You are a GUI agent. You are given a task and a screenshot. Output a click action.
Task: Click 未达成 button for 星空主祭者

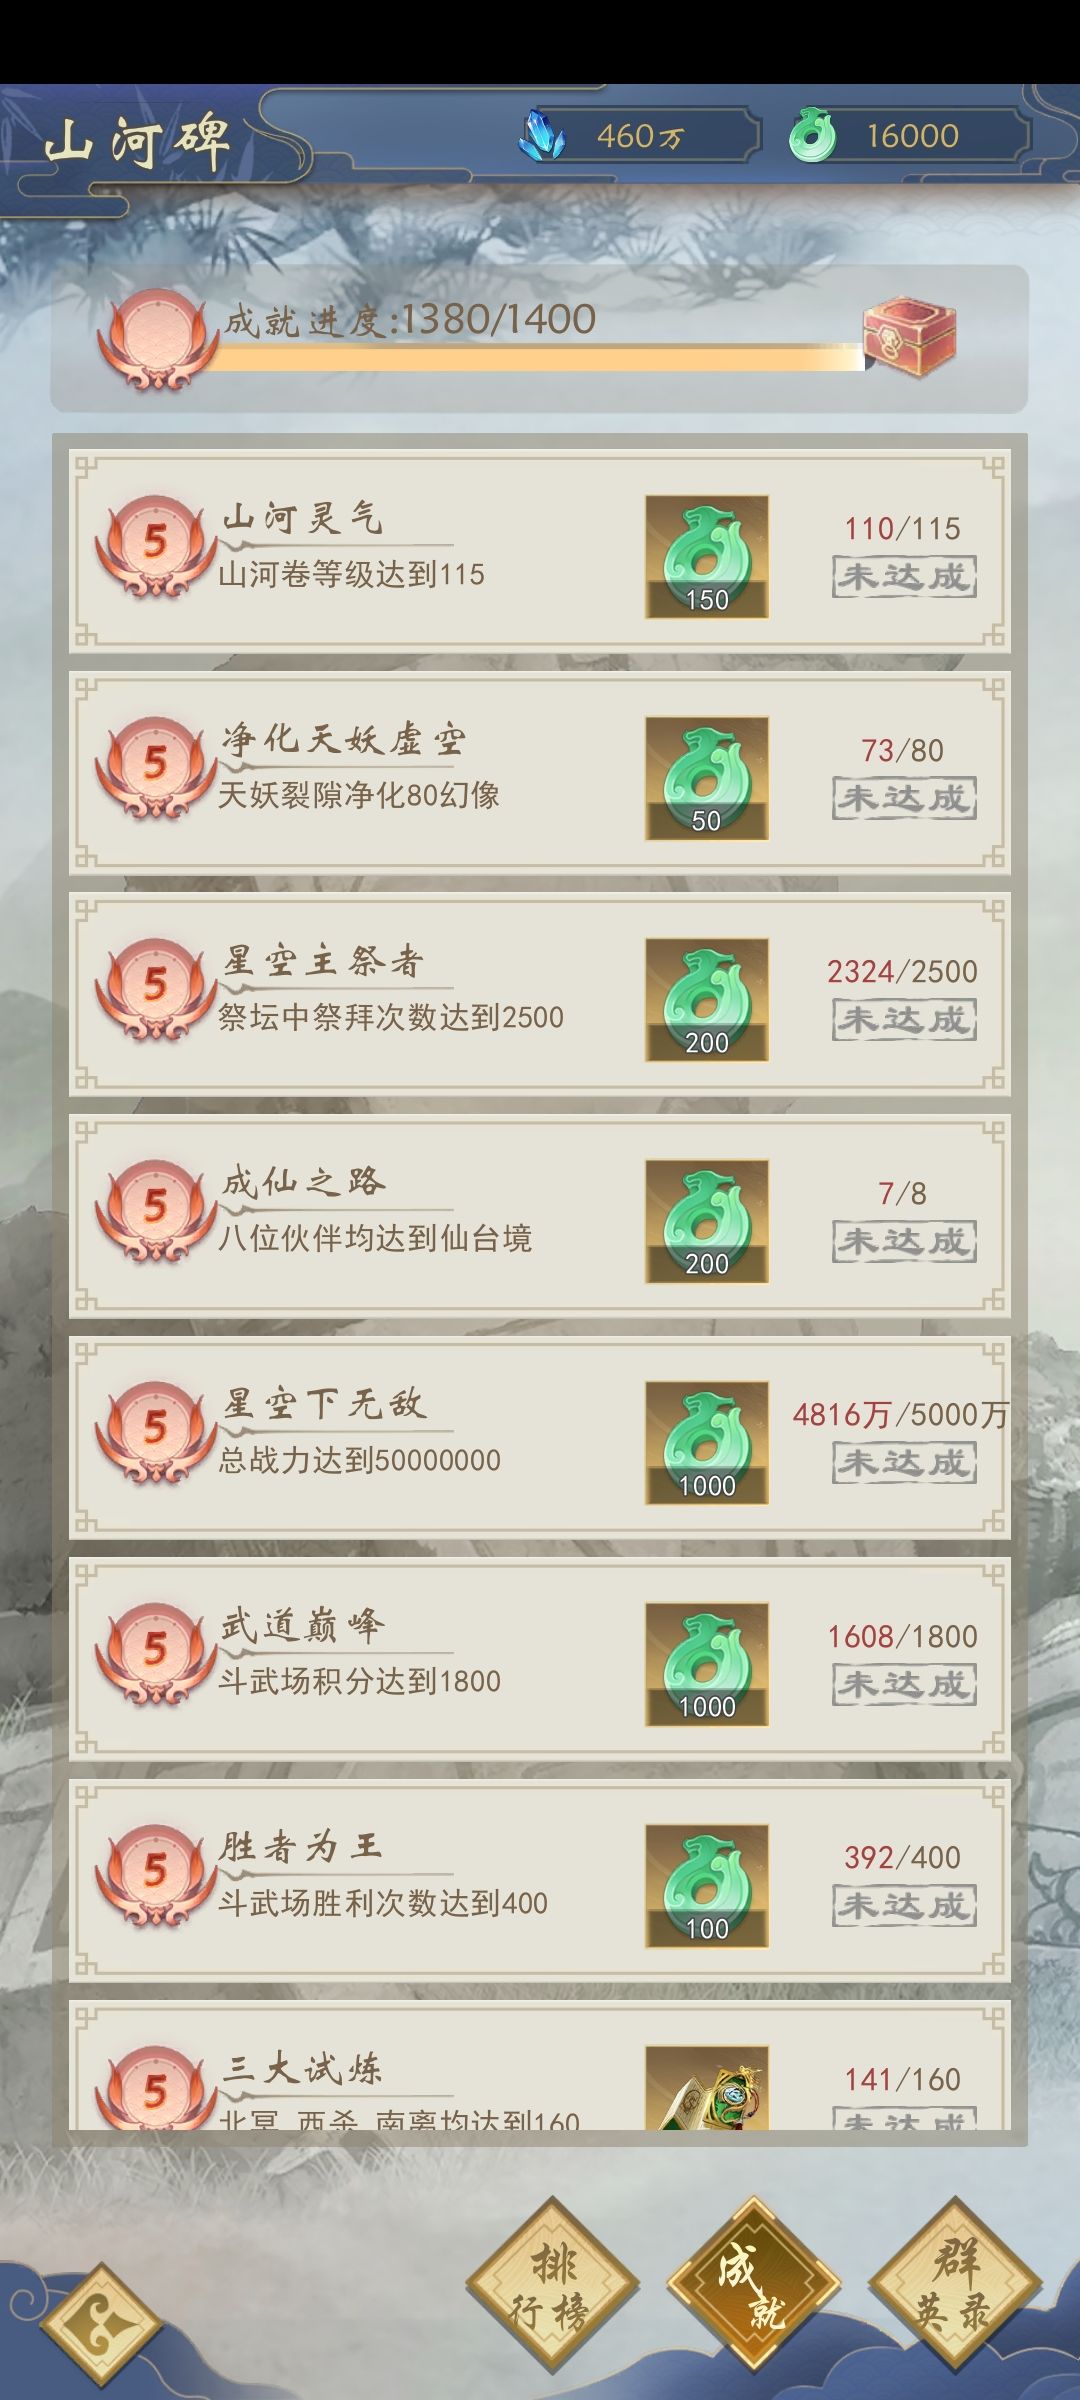pos(904,1020)
